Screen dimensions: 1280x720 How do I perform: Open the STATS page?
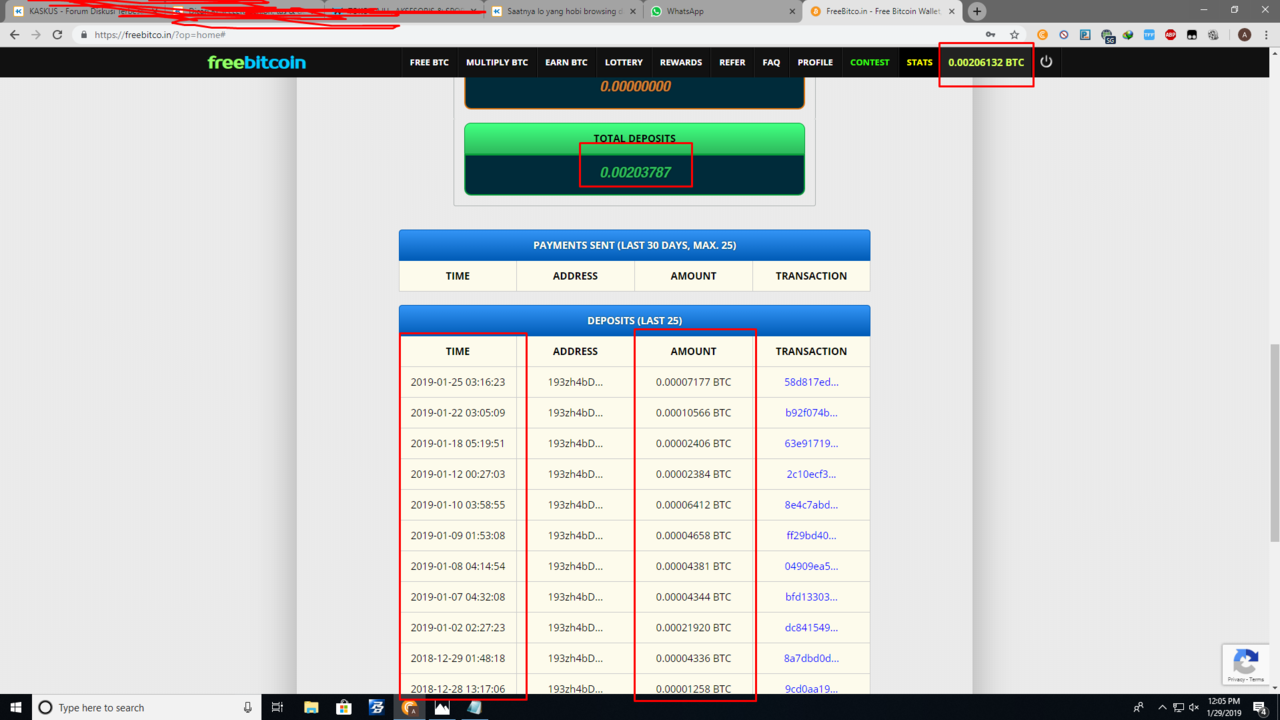click(919, 62)
